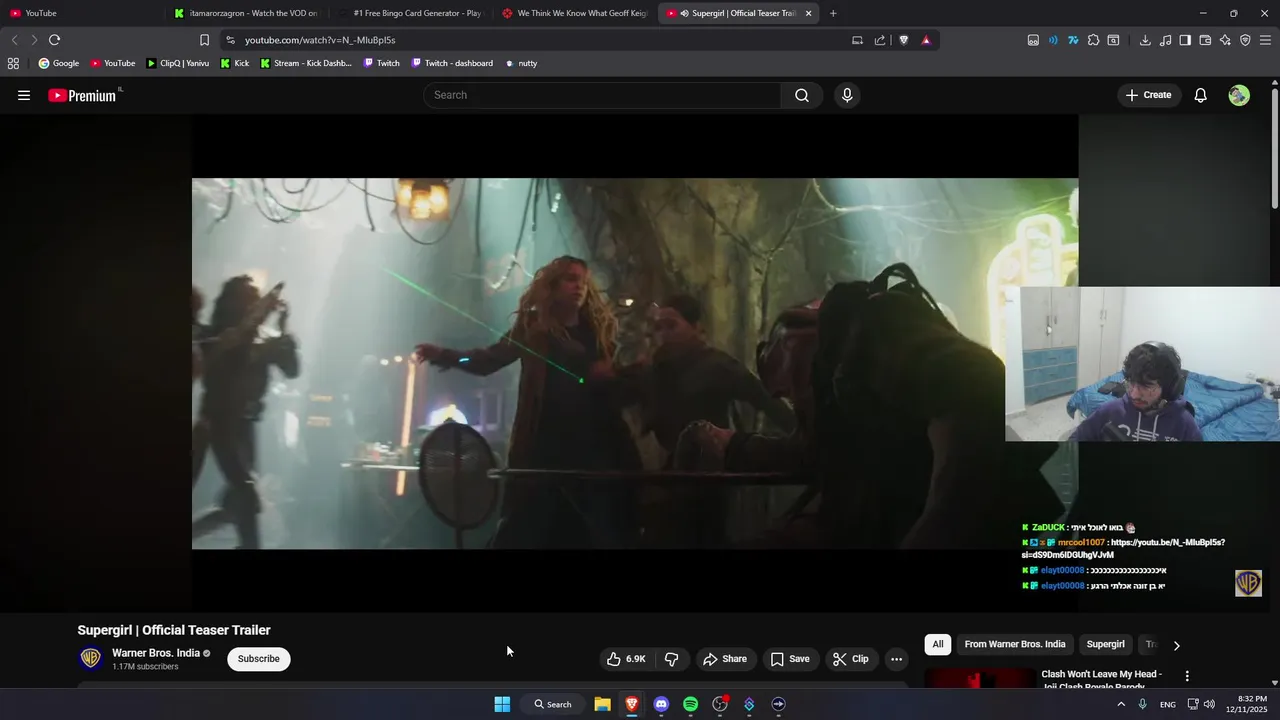Close the Supergirl trailer tab

coord(808,13)
